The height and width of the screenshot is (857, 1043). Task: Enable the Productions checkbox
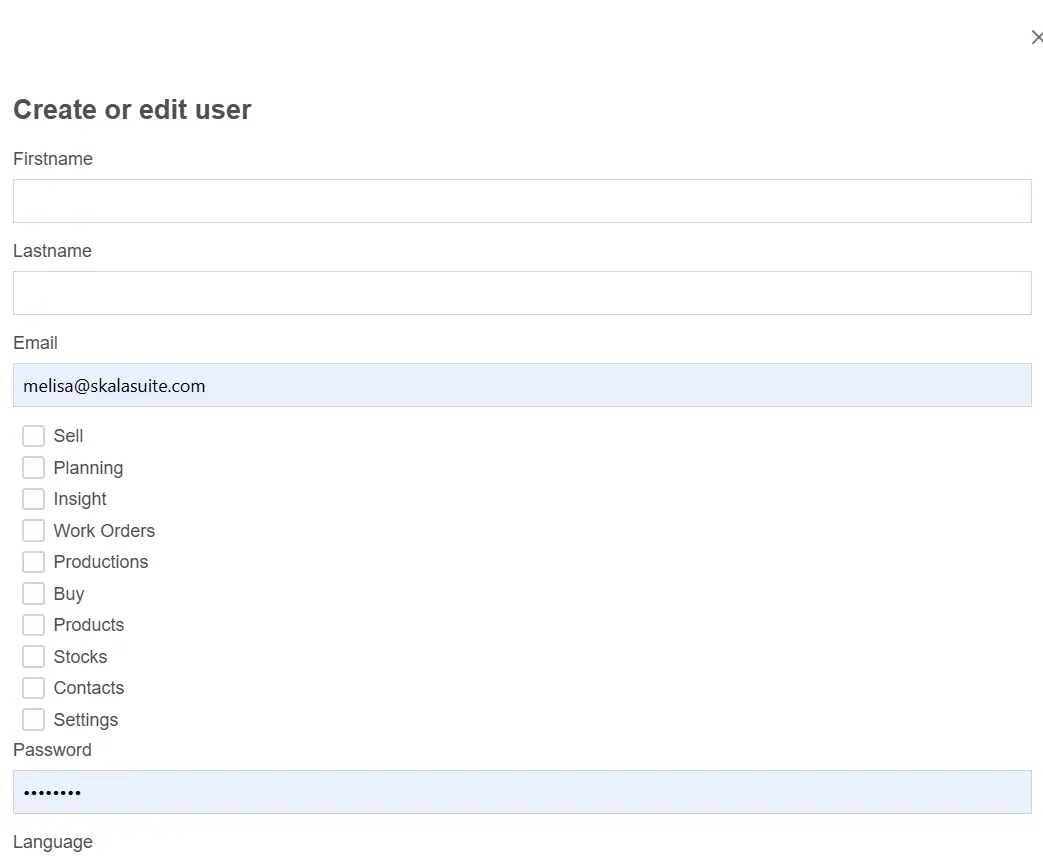tap(33, 562)
